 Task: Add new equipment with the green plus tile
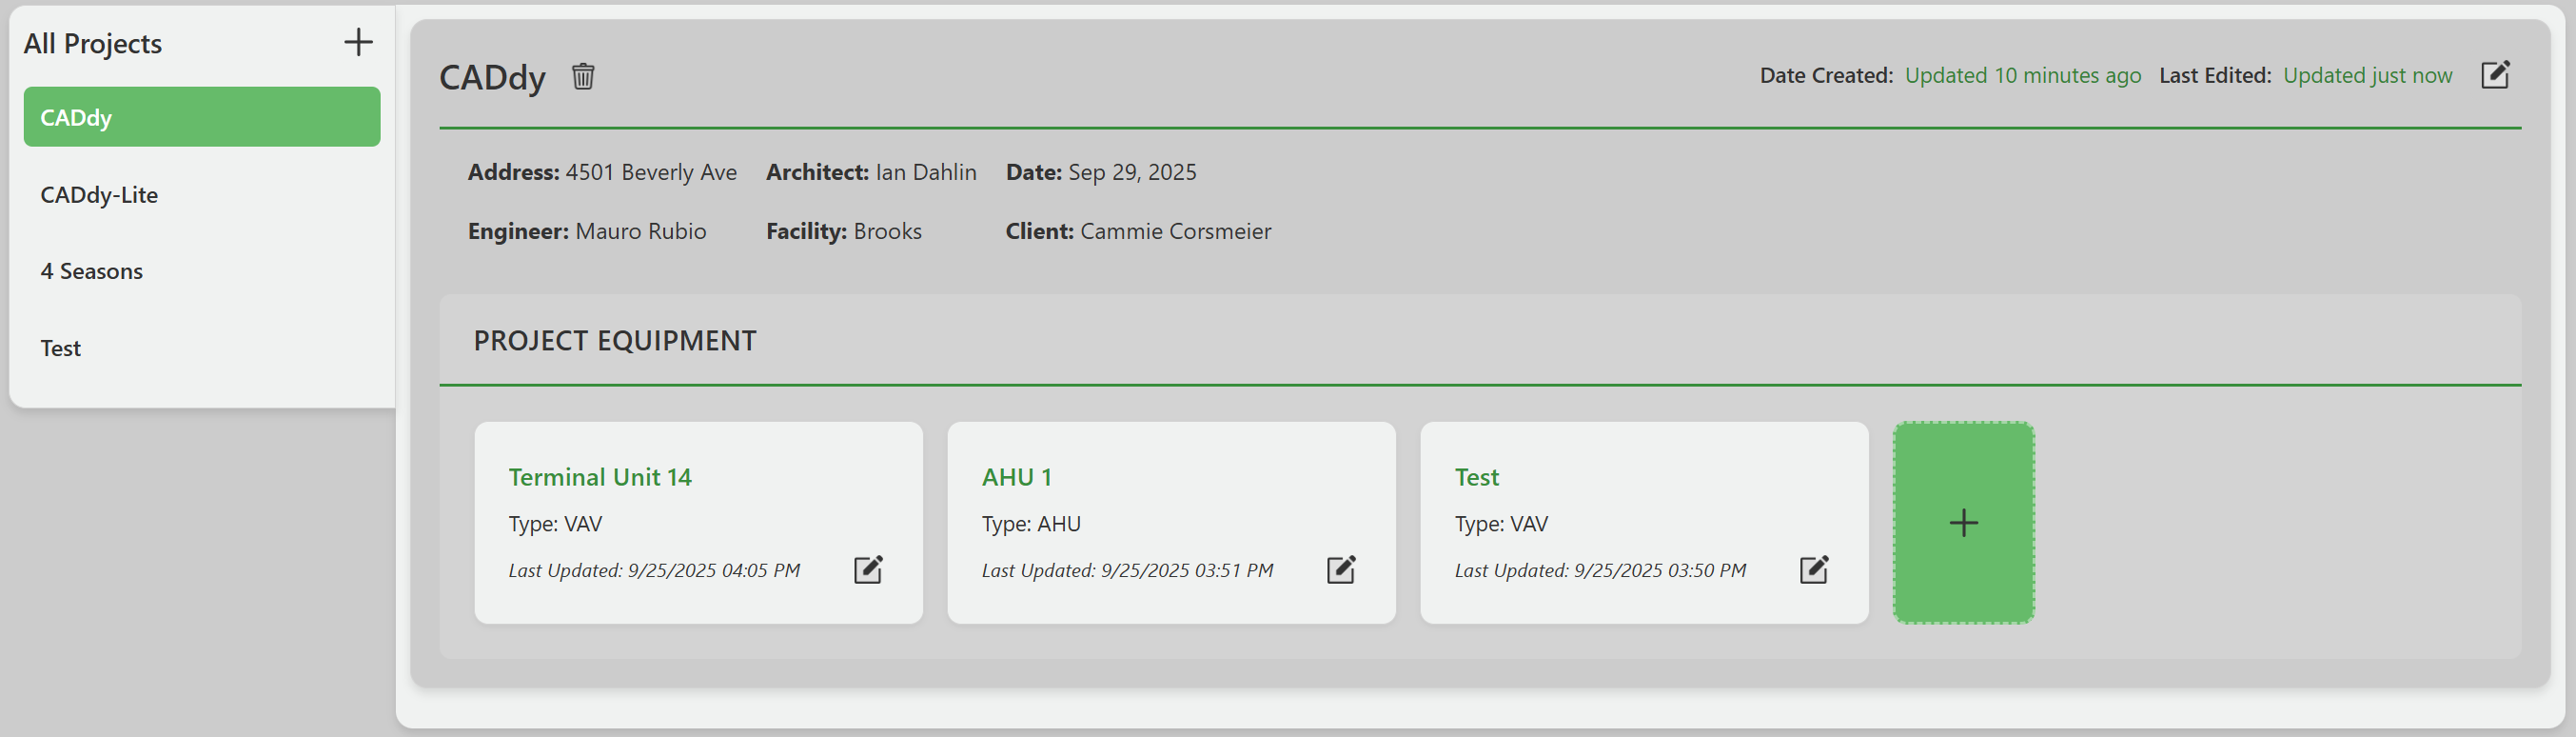[1963, 522]
